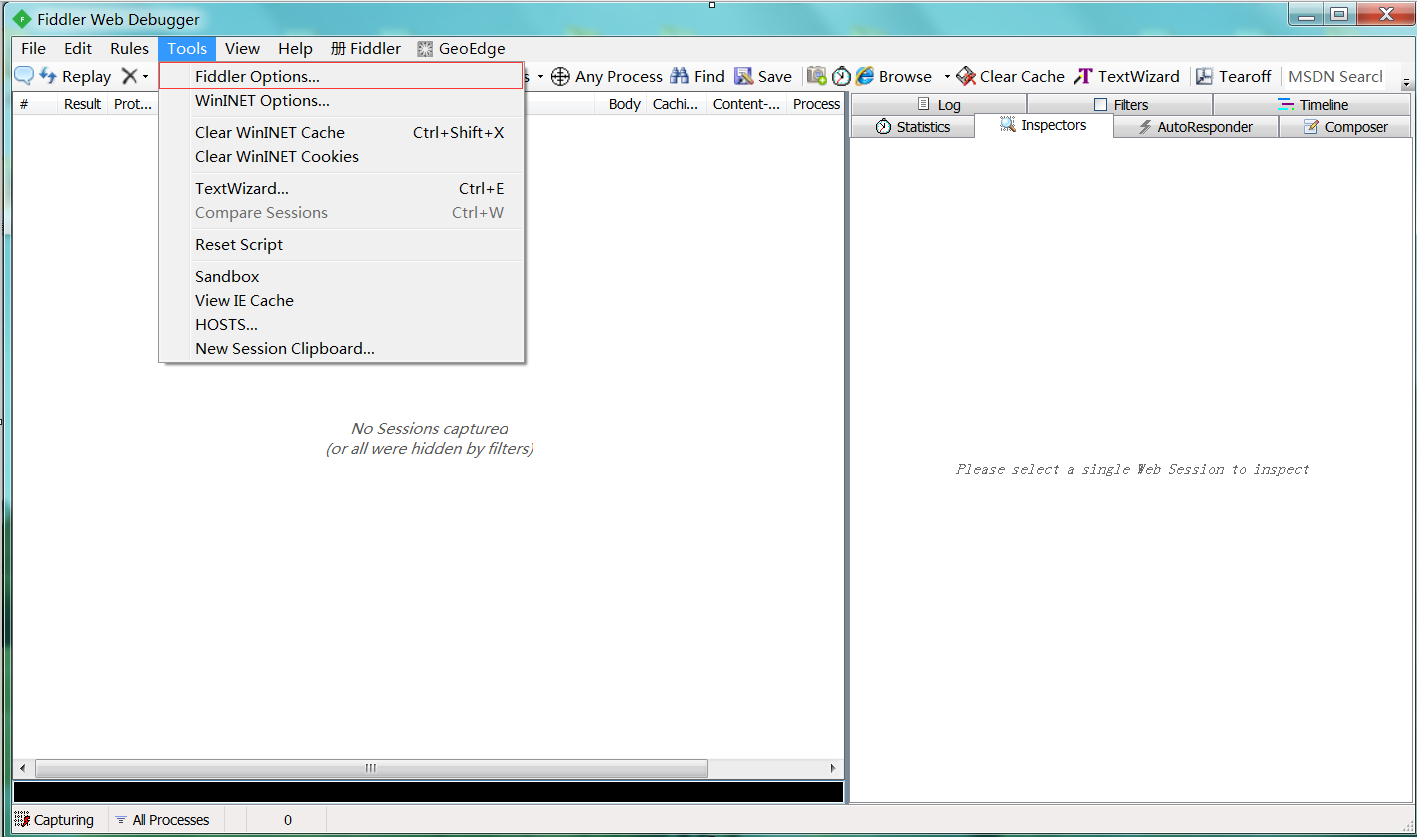Open the View menu
This screenshot has width=1417, height=837.
click(242, 48)
